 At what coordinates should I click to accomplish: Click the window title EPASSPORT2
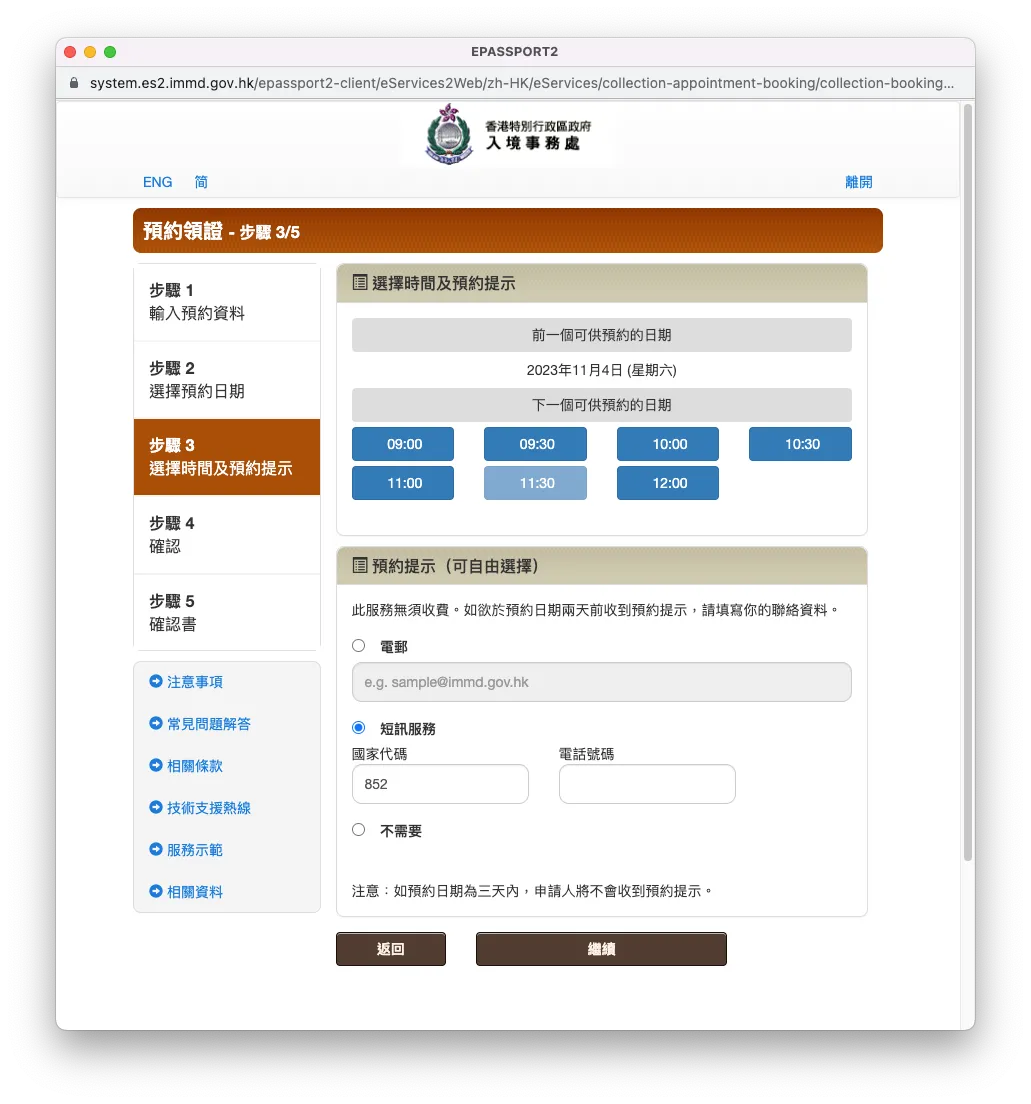[515, 51]
